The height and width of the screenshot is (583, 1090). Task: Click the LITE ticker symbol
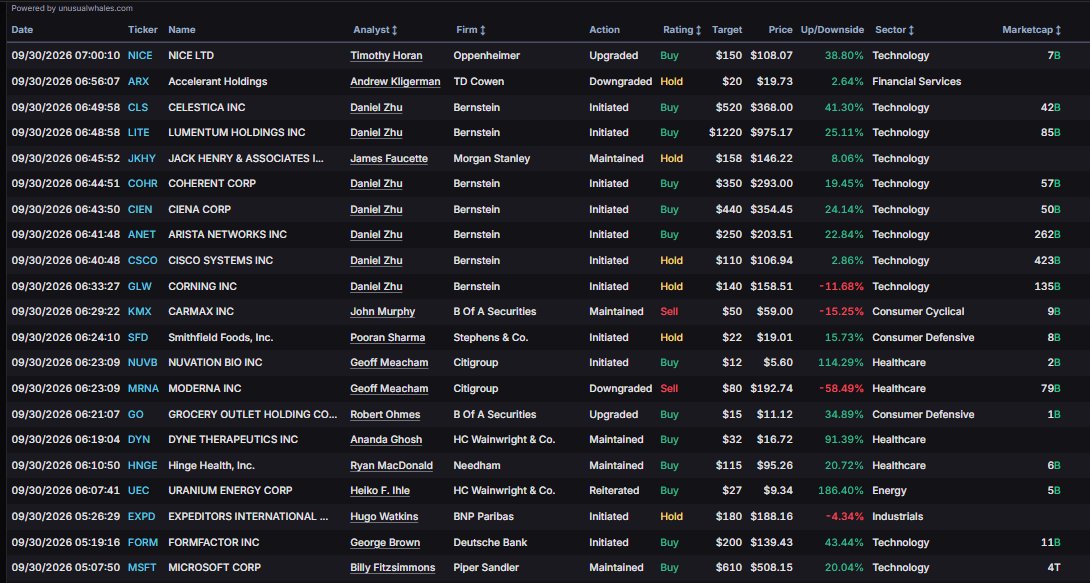tap(138, 132)
